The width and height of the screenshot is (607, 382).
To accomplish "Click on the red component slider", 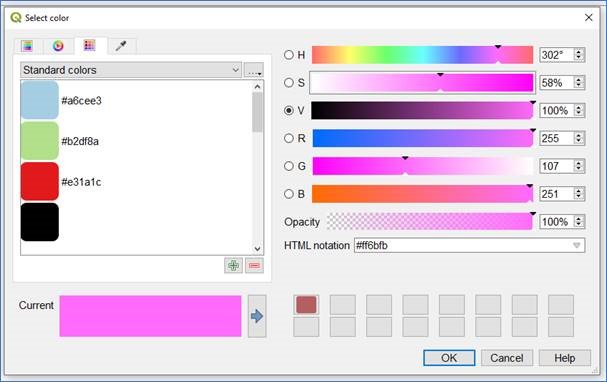I will tap(422, 139).
